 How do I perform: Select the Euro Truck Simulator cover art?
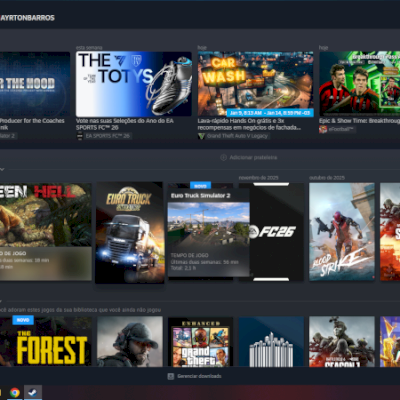tap(130, 233)
